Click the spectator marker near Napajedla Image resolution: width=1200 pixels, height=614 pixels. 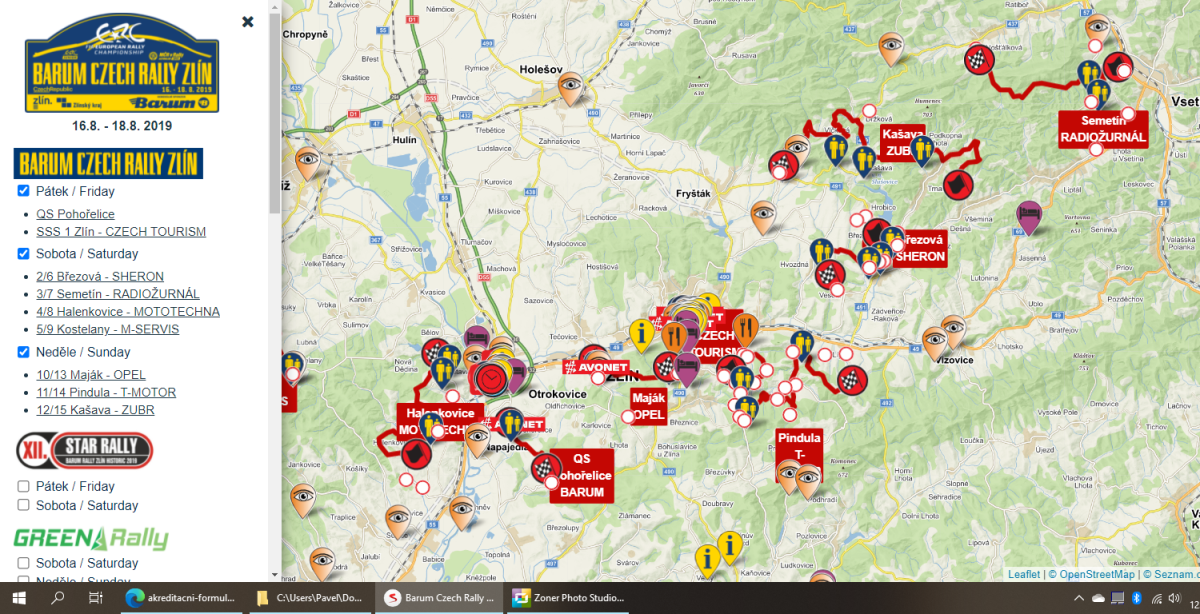tap(511, 423)
